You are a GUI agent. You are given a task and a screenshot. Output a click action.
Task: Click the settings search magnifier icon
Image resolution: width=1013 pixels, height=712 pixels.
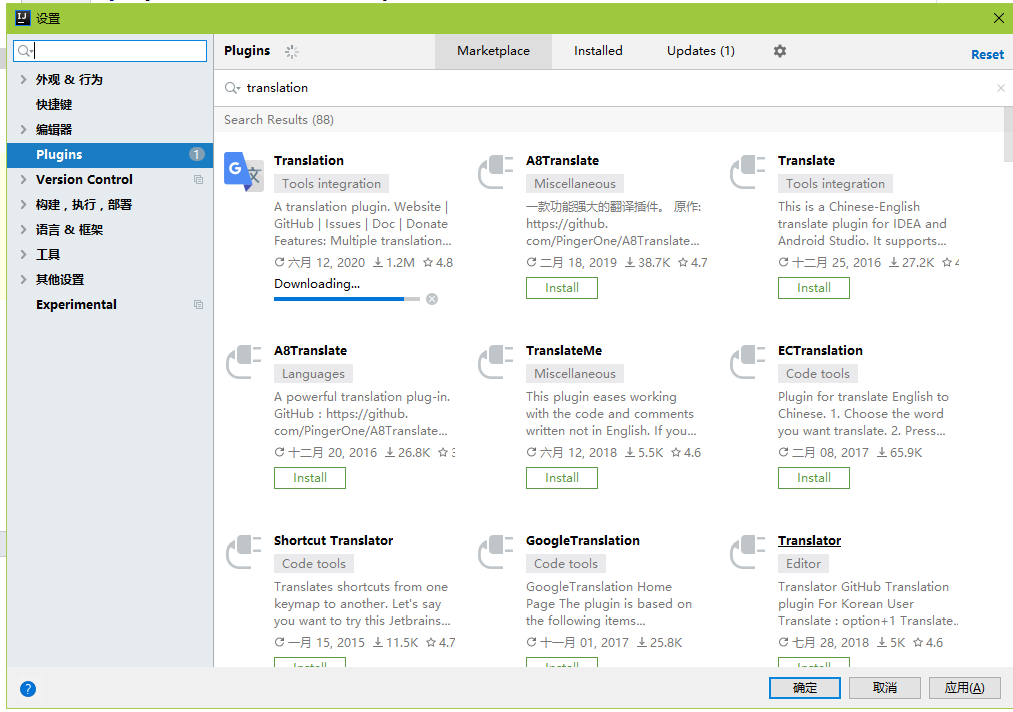(x=25, y=51)
